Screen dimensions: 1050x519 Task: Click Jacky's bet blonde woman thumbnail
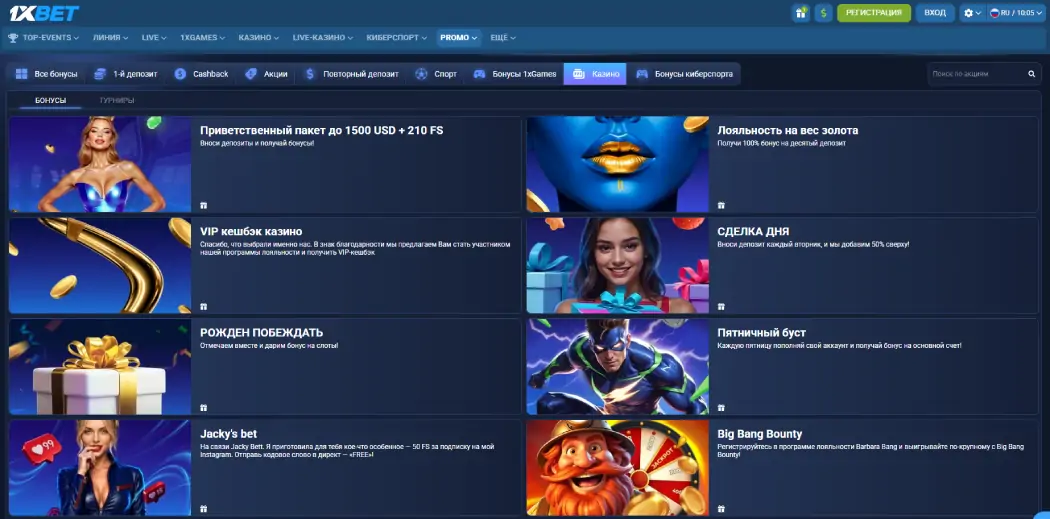pos(100,467)
